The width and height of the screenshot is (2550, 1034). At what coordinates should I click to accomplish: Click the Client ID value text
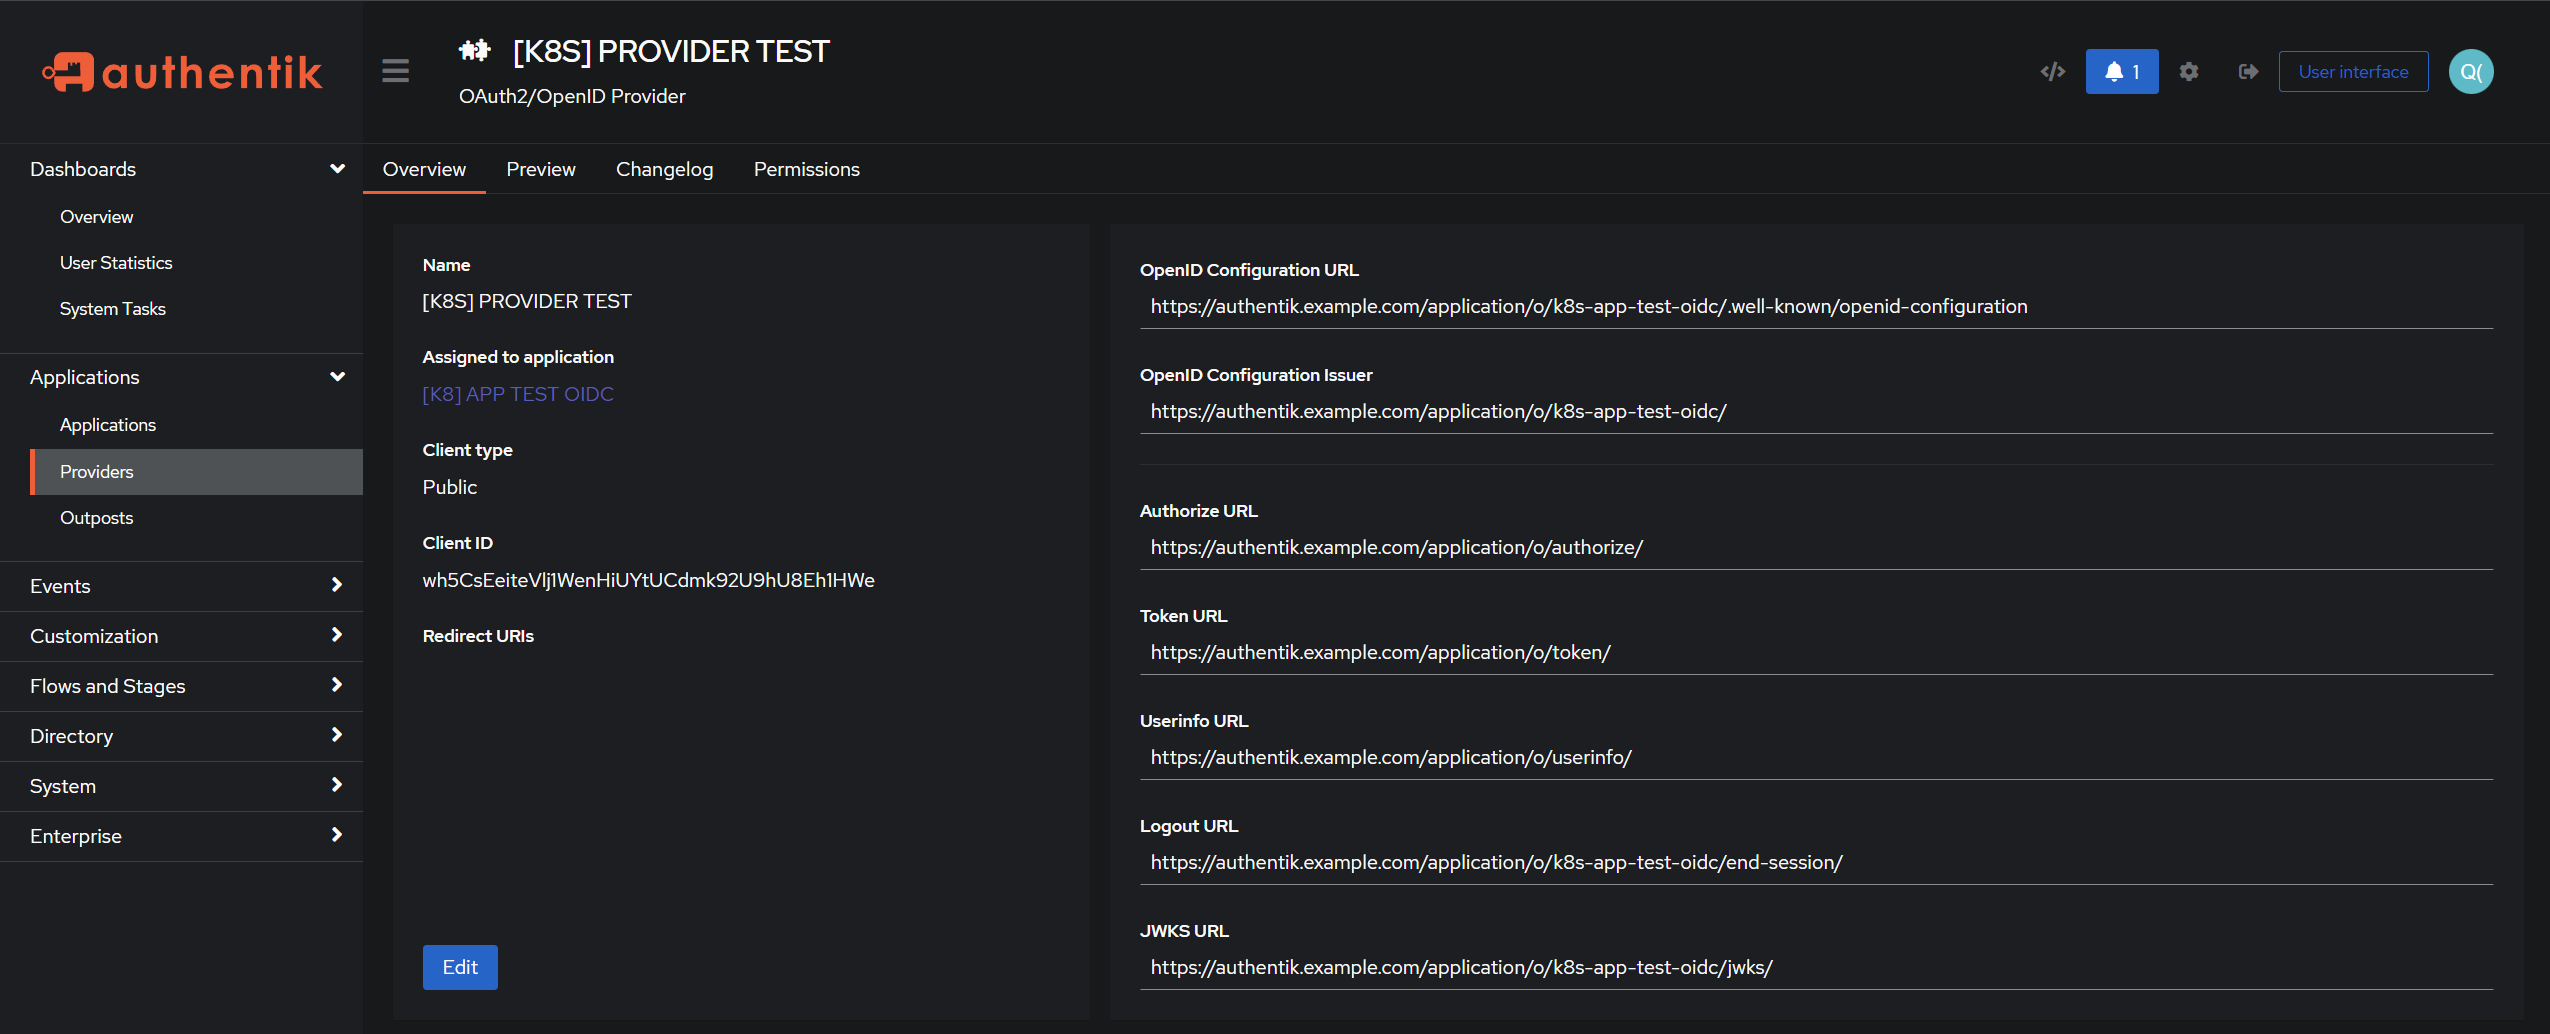coord(648,580)
